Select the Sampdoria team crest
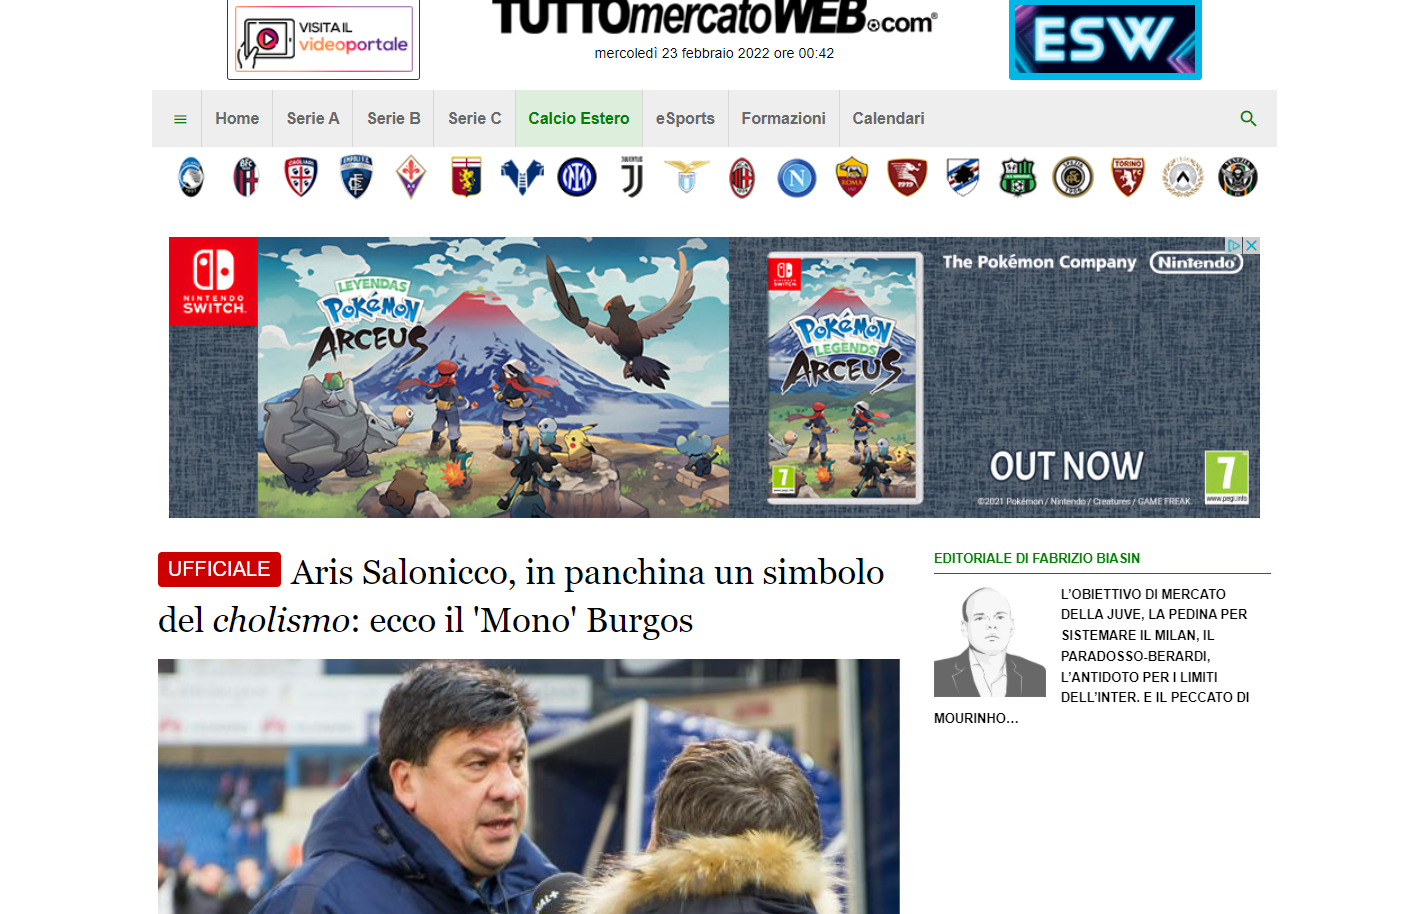This screenshot has height=914, width=1414. point(963,177)
